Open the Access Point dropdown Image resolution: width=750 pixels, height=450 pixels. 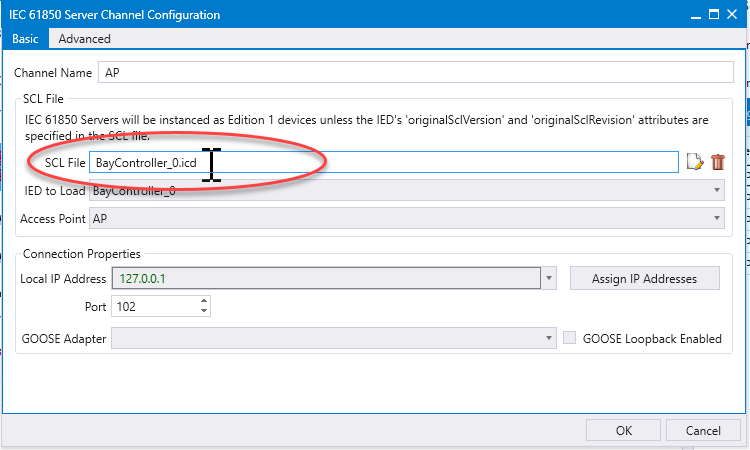718,218
